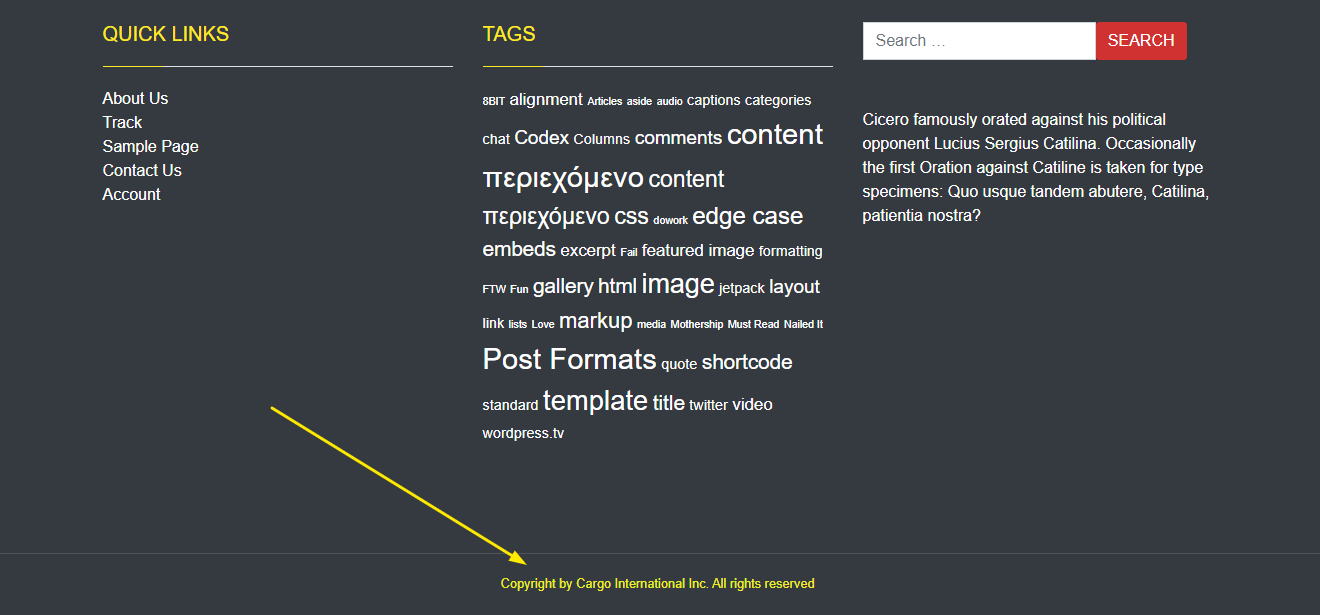Open the Articles tag
Screen dimensions: 1320x615
(x=604, y=101)
